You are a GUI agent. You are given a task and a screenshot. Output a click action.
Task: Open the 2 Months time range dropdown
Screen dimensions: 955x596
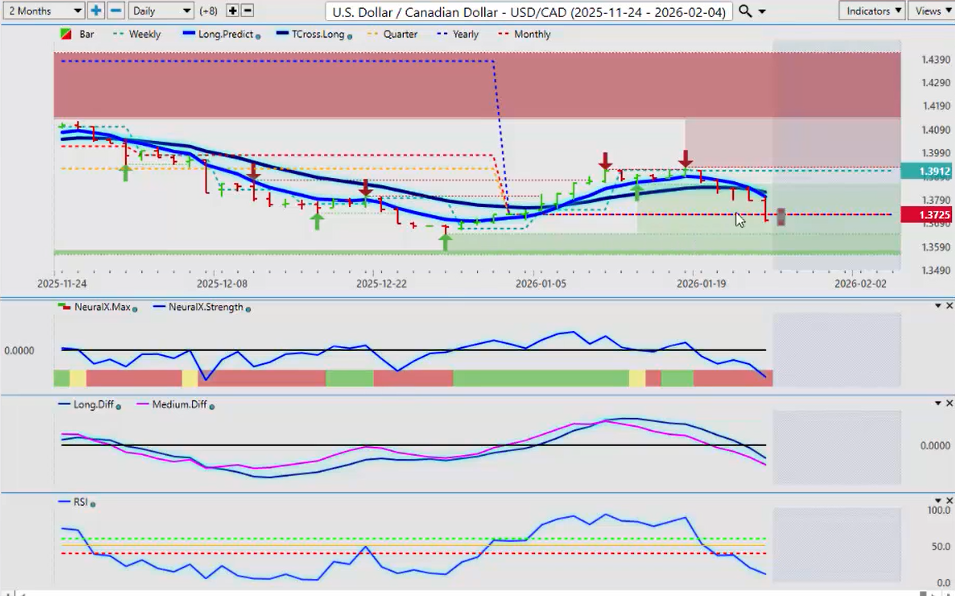click(43, 10)
